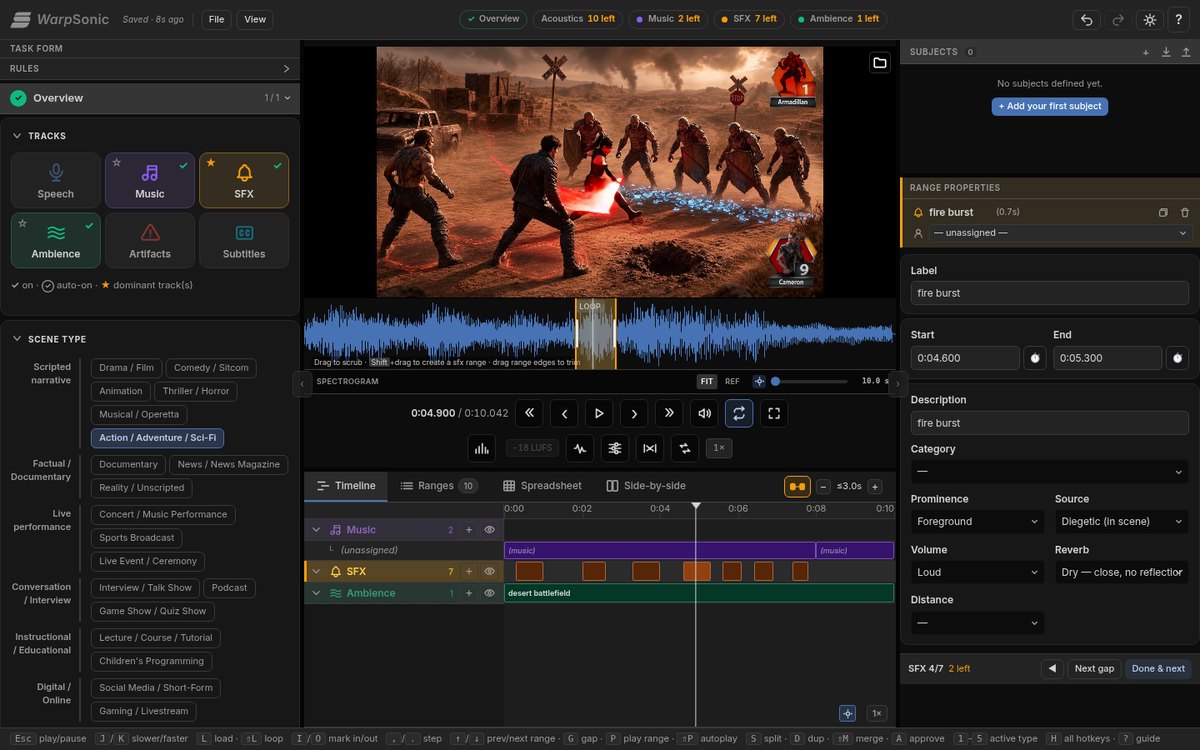
Task: Open the View menu
Action: click(x=255, y=19)
